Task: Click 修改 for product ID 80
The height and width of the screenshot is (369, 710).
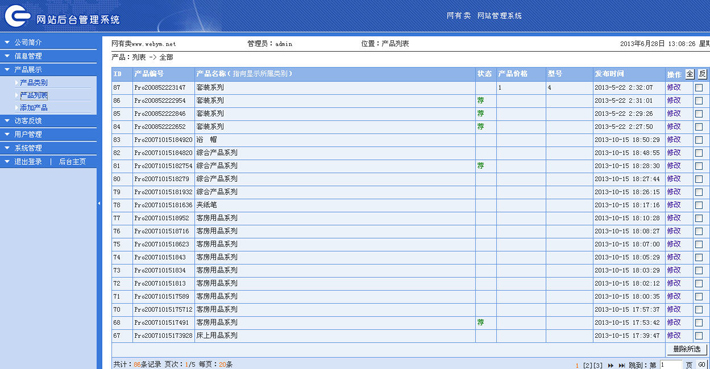Action: click(674, 179)
